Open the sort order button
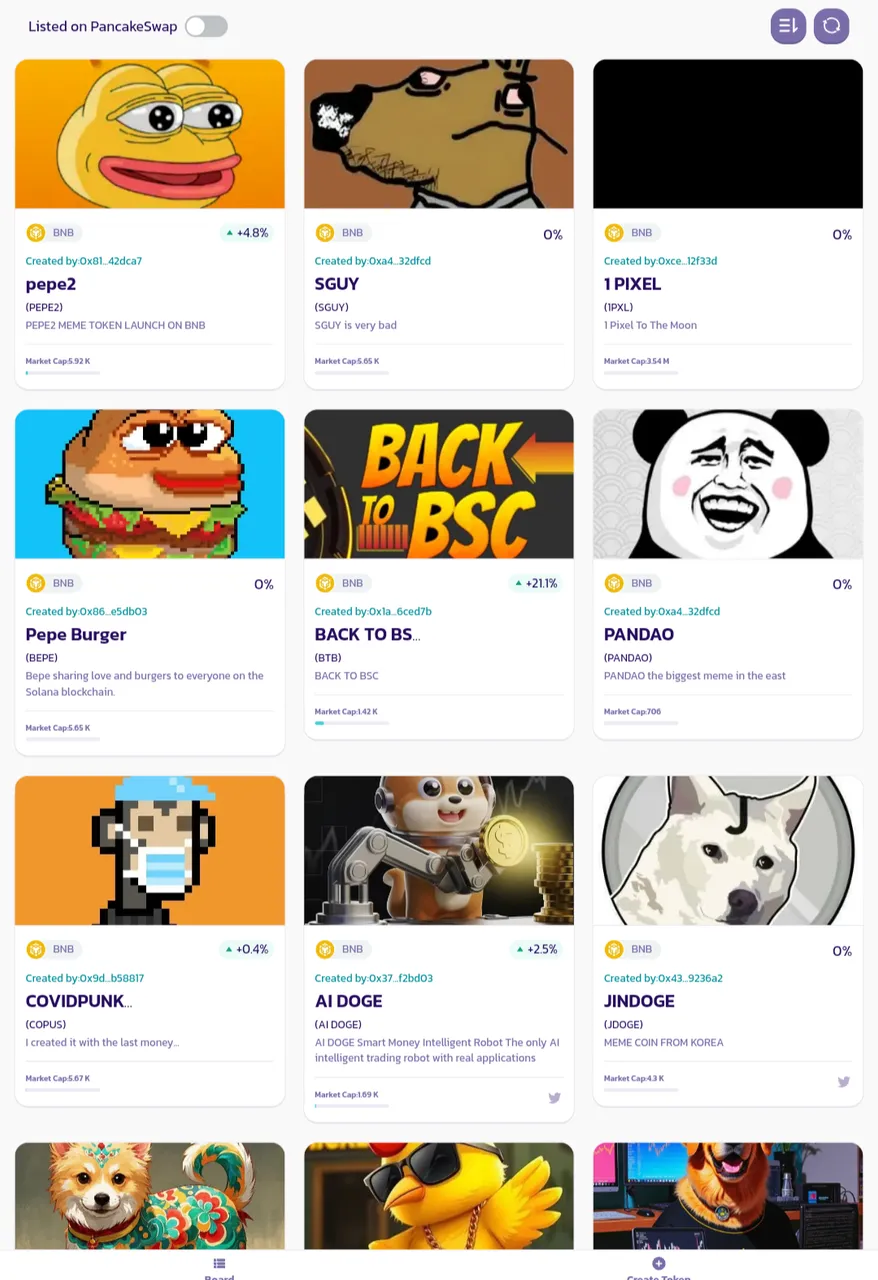Screen dimensions: 878x1280 (x=788, y=26)
